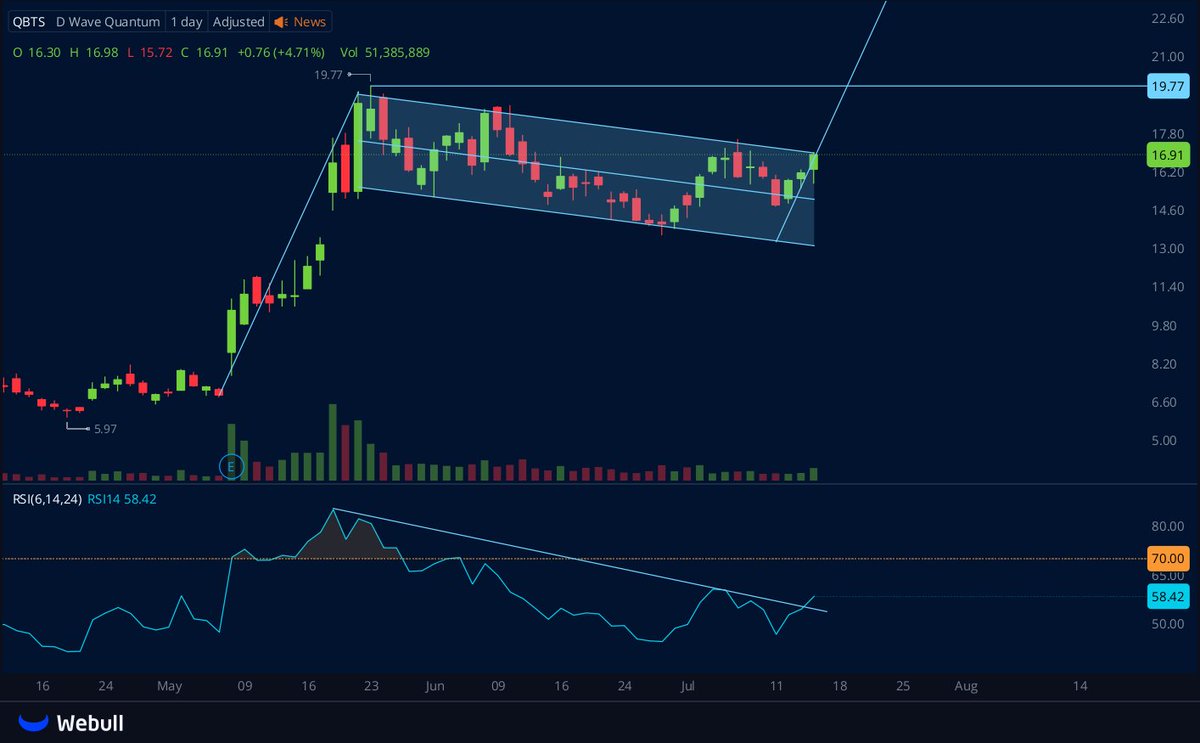
Task: Open the D Wave Quantum name label
Action: tap(109, 21)
